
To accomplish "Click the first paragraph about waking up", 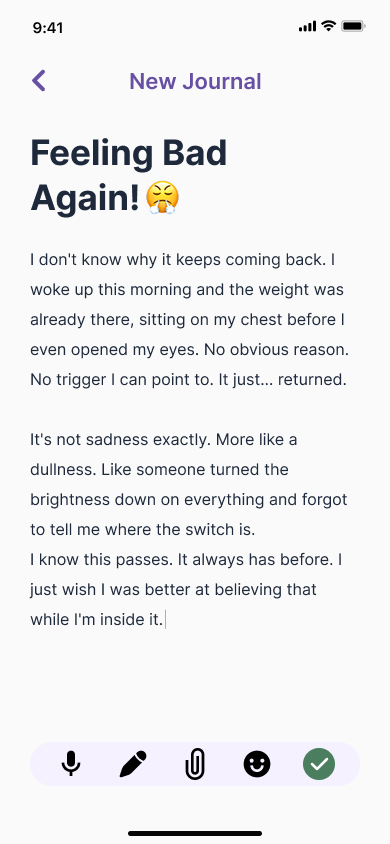I will (189, 320).
